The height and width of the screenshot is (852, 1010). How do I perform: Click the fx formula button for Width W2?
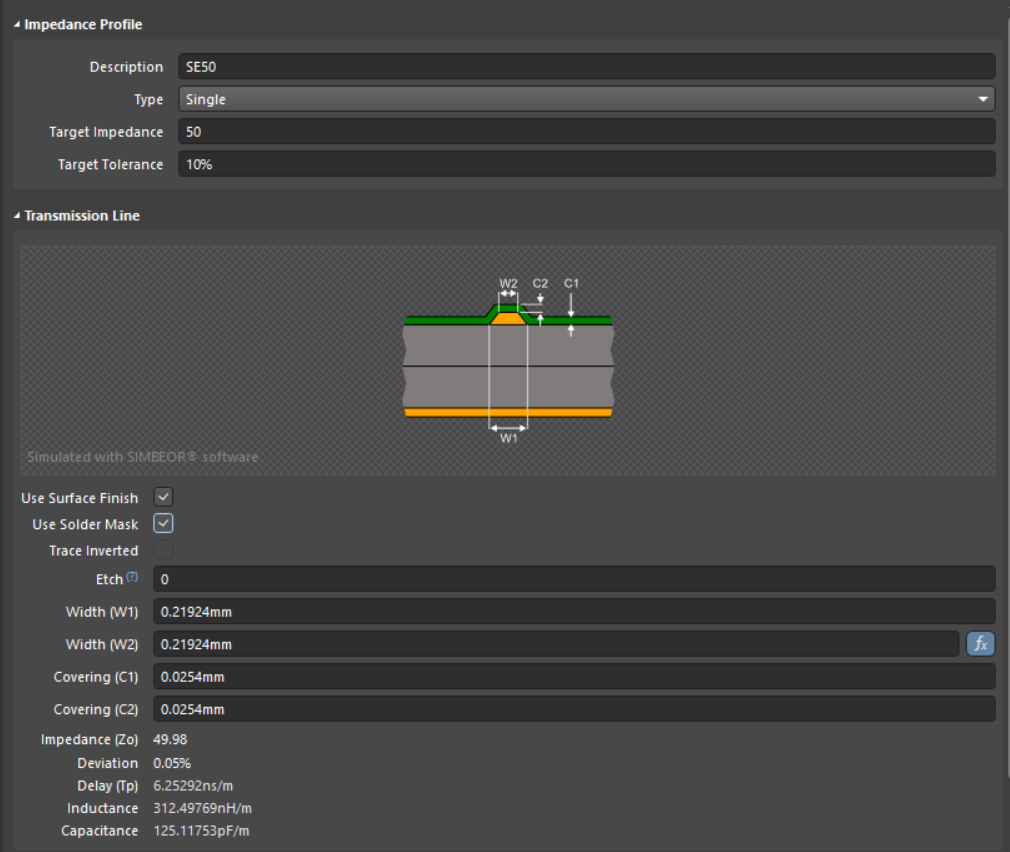[x=980, y=643]
